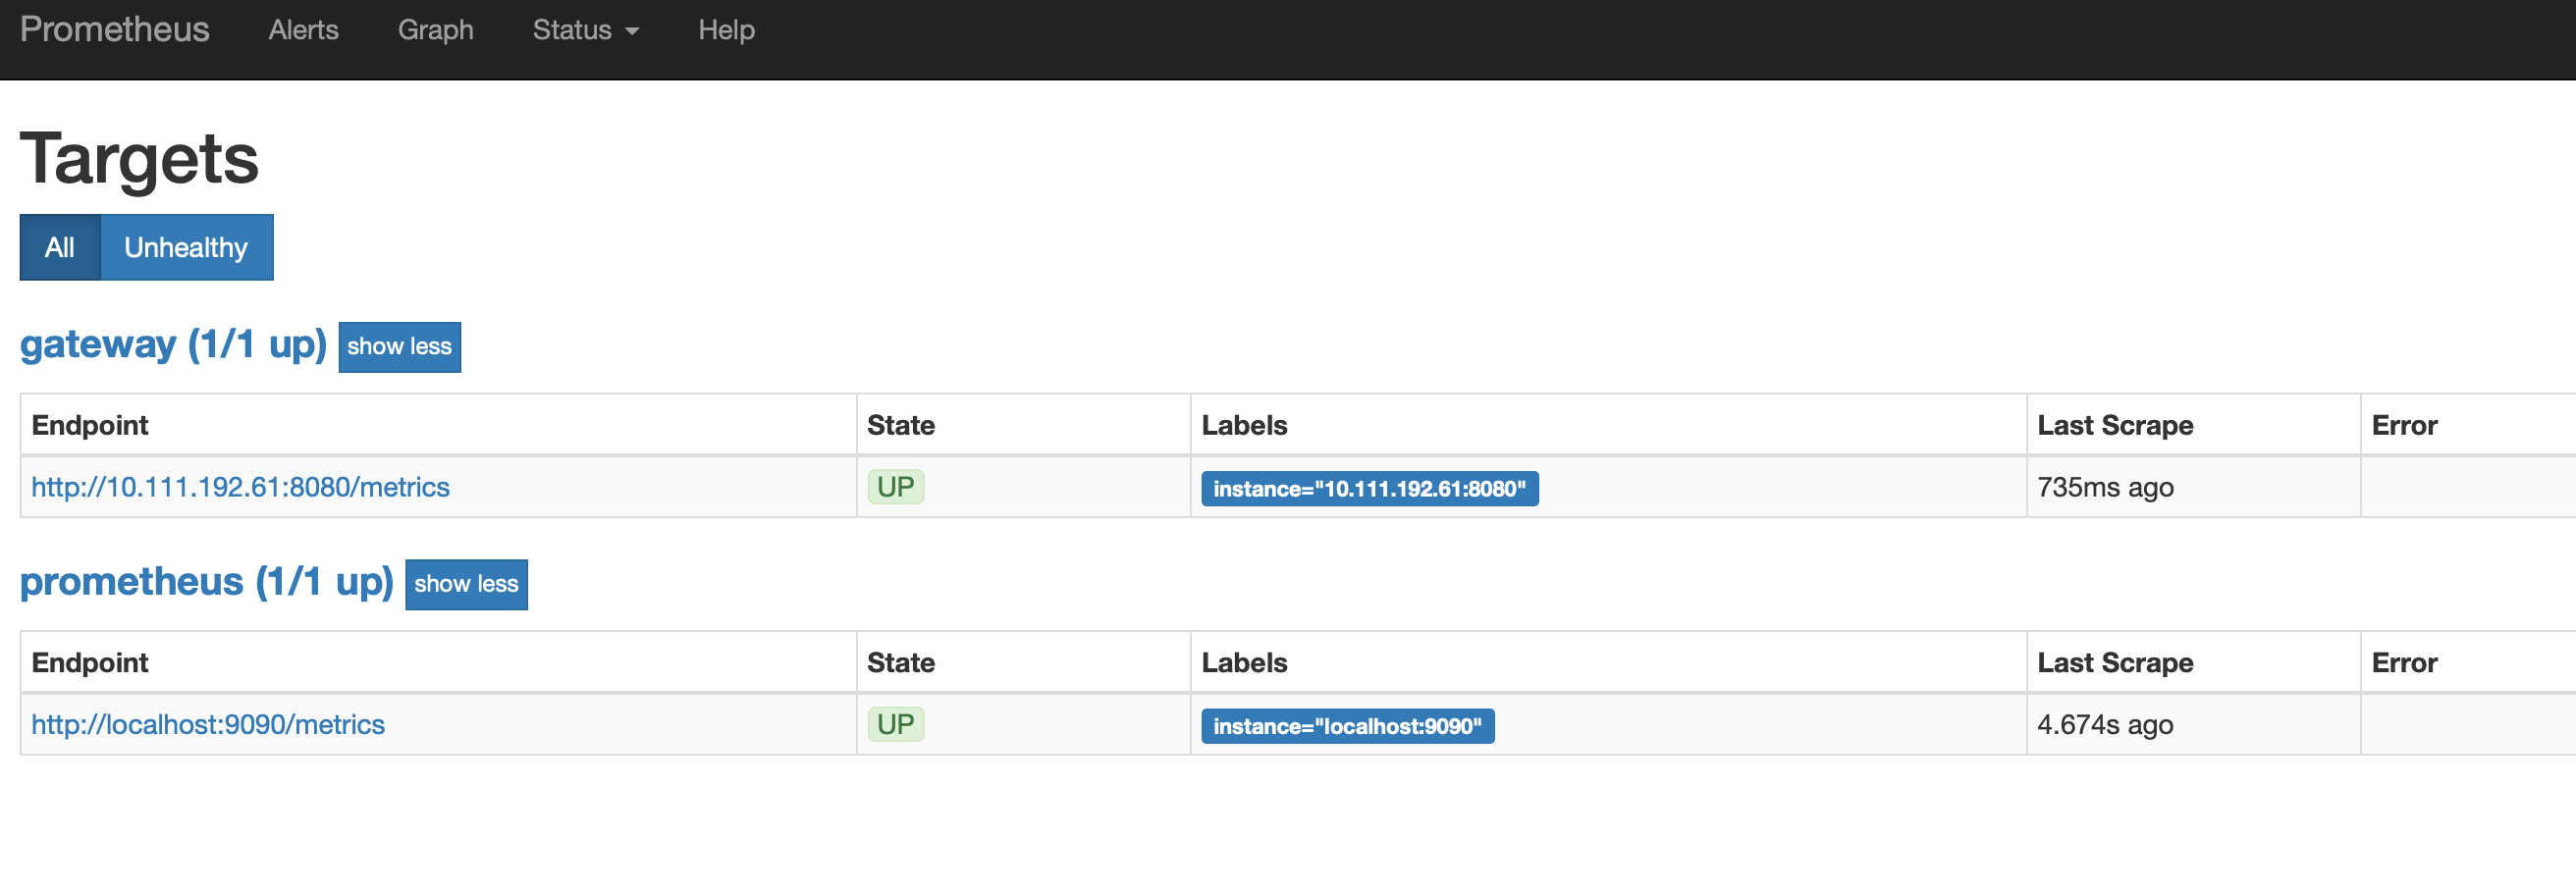This screenshot has width=2576, height=893.
Task: Go to the Prometheus home link
Action: 114,30
